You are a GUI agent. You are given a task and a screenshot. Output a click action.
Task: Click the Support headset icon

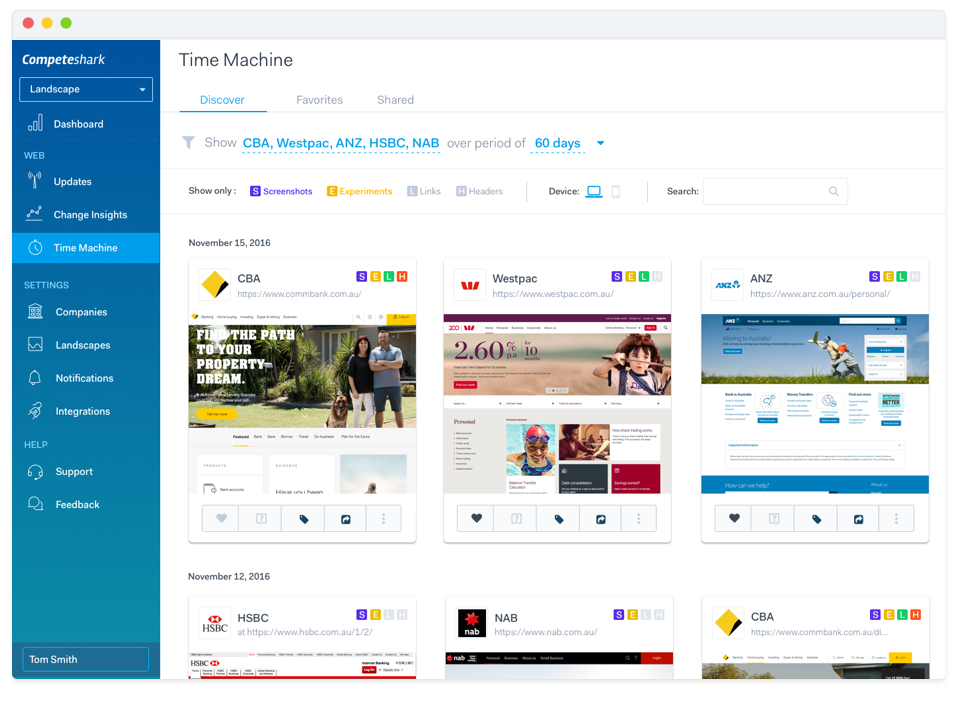point(35,472)
